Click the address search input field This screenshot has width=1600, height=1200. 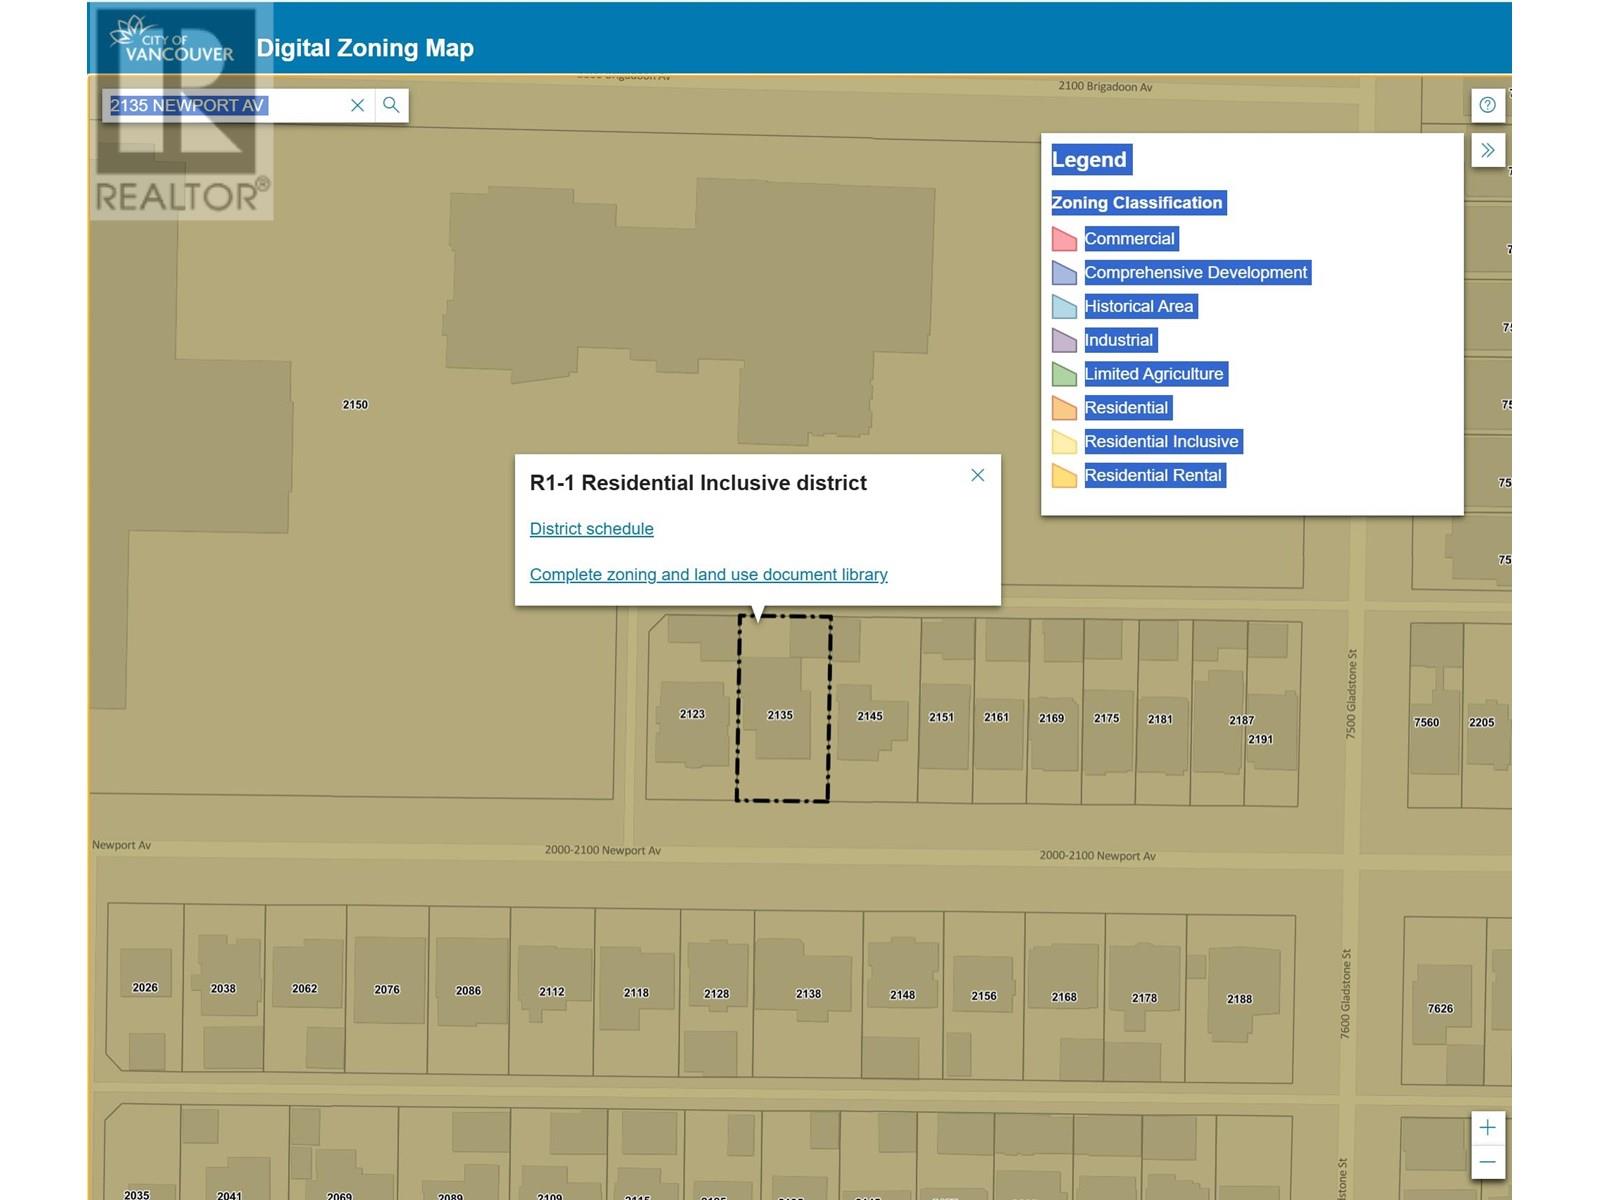coord(225,105)
